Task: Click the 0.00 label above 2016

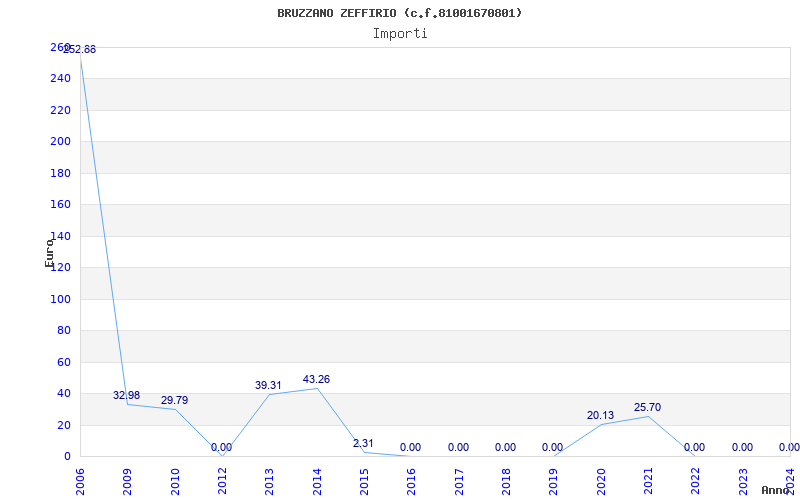Action: [410, 447]
